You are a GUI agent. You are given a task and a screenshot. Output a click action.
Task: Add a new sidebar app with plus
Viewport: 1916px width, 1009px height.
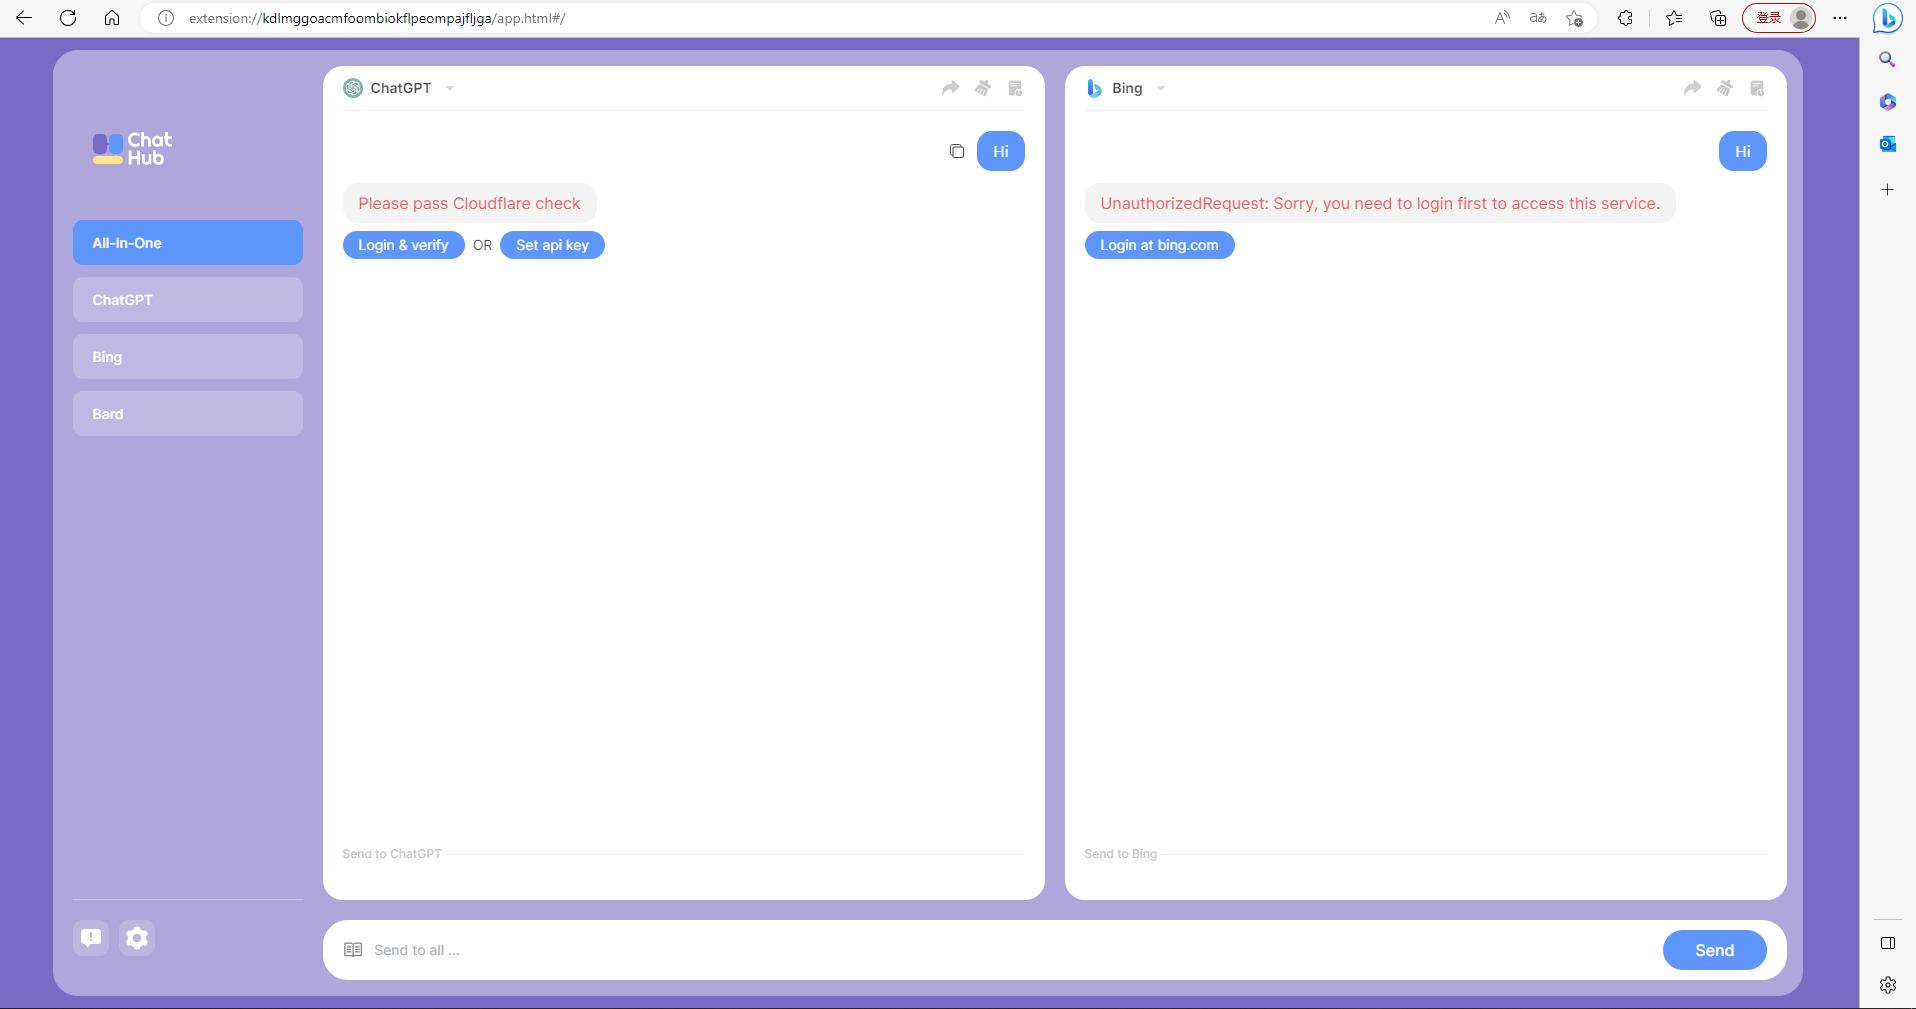(x=1887, y=189)
